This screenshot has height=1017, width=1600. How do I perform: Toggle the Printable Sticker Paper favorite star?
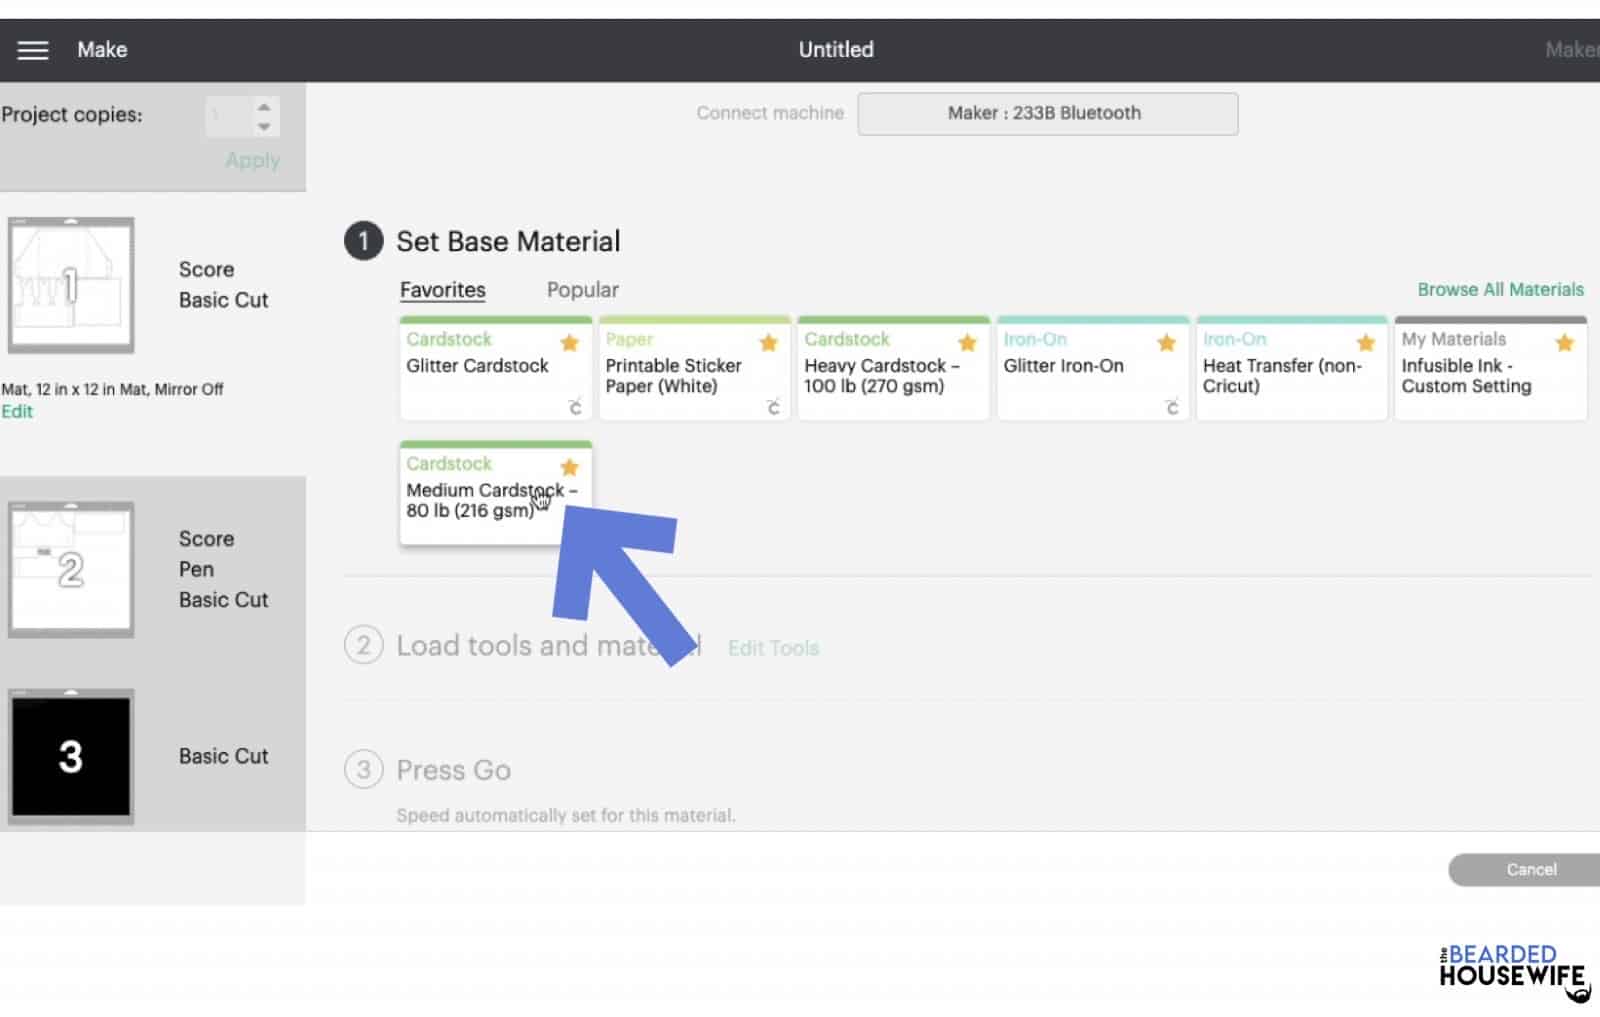click(x=769, y=343)
